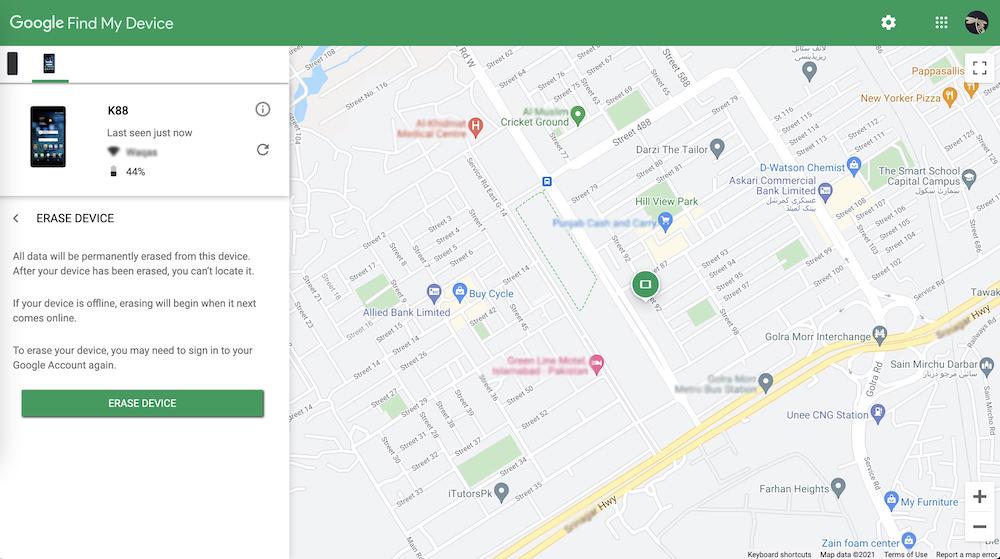Click Al-Khidmat Medical Centre hospital pin
The width and height of the screenshot is (1000, 559).
[475, 127]
